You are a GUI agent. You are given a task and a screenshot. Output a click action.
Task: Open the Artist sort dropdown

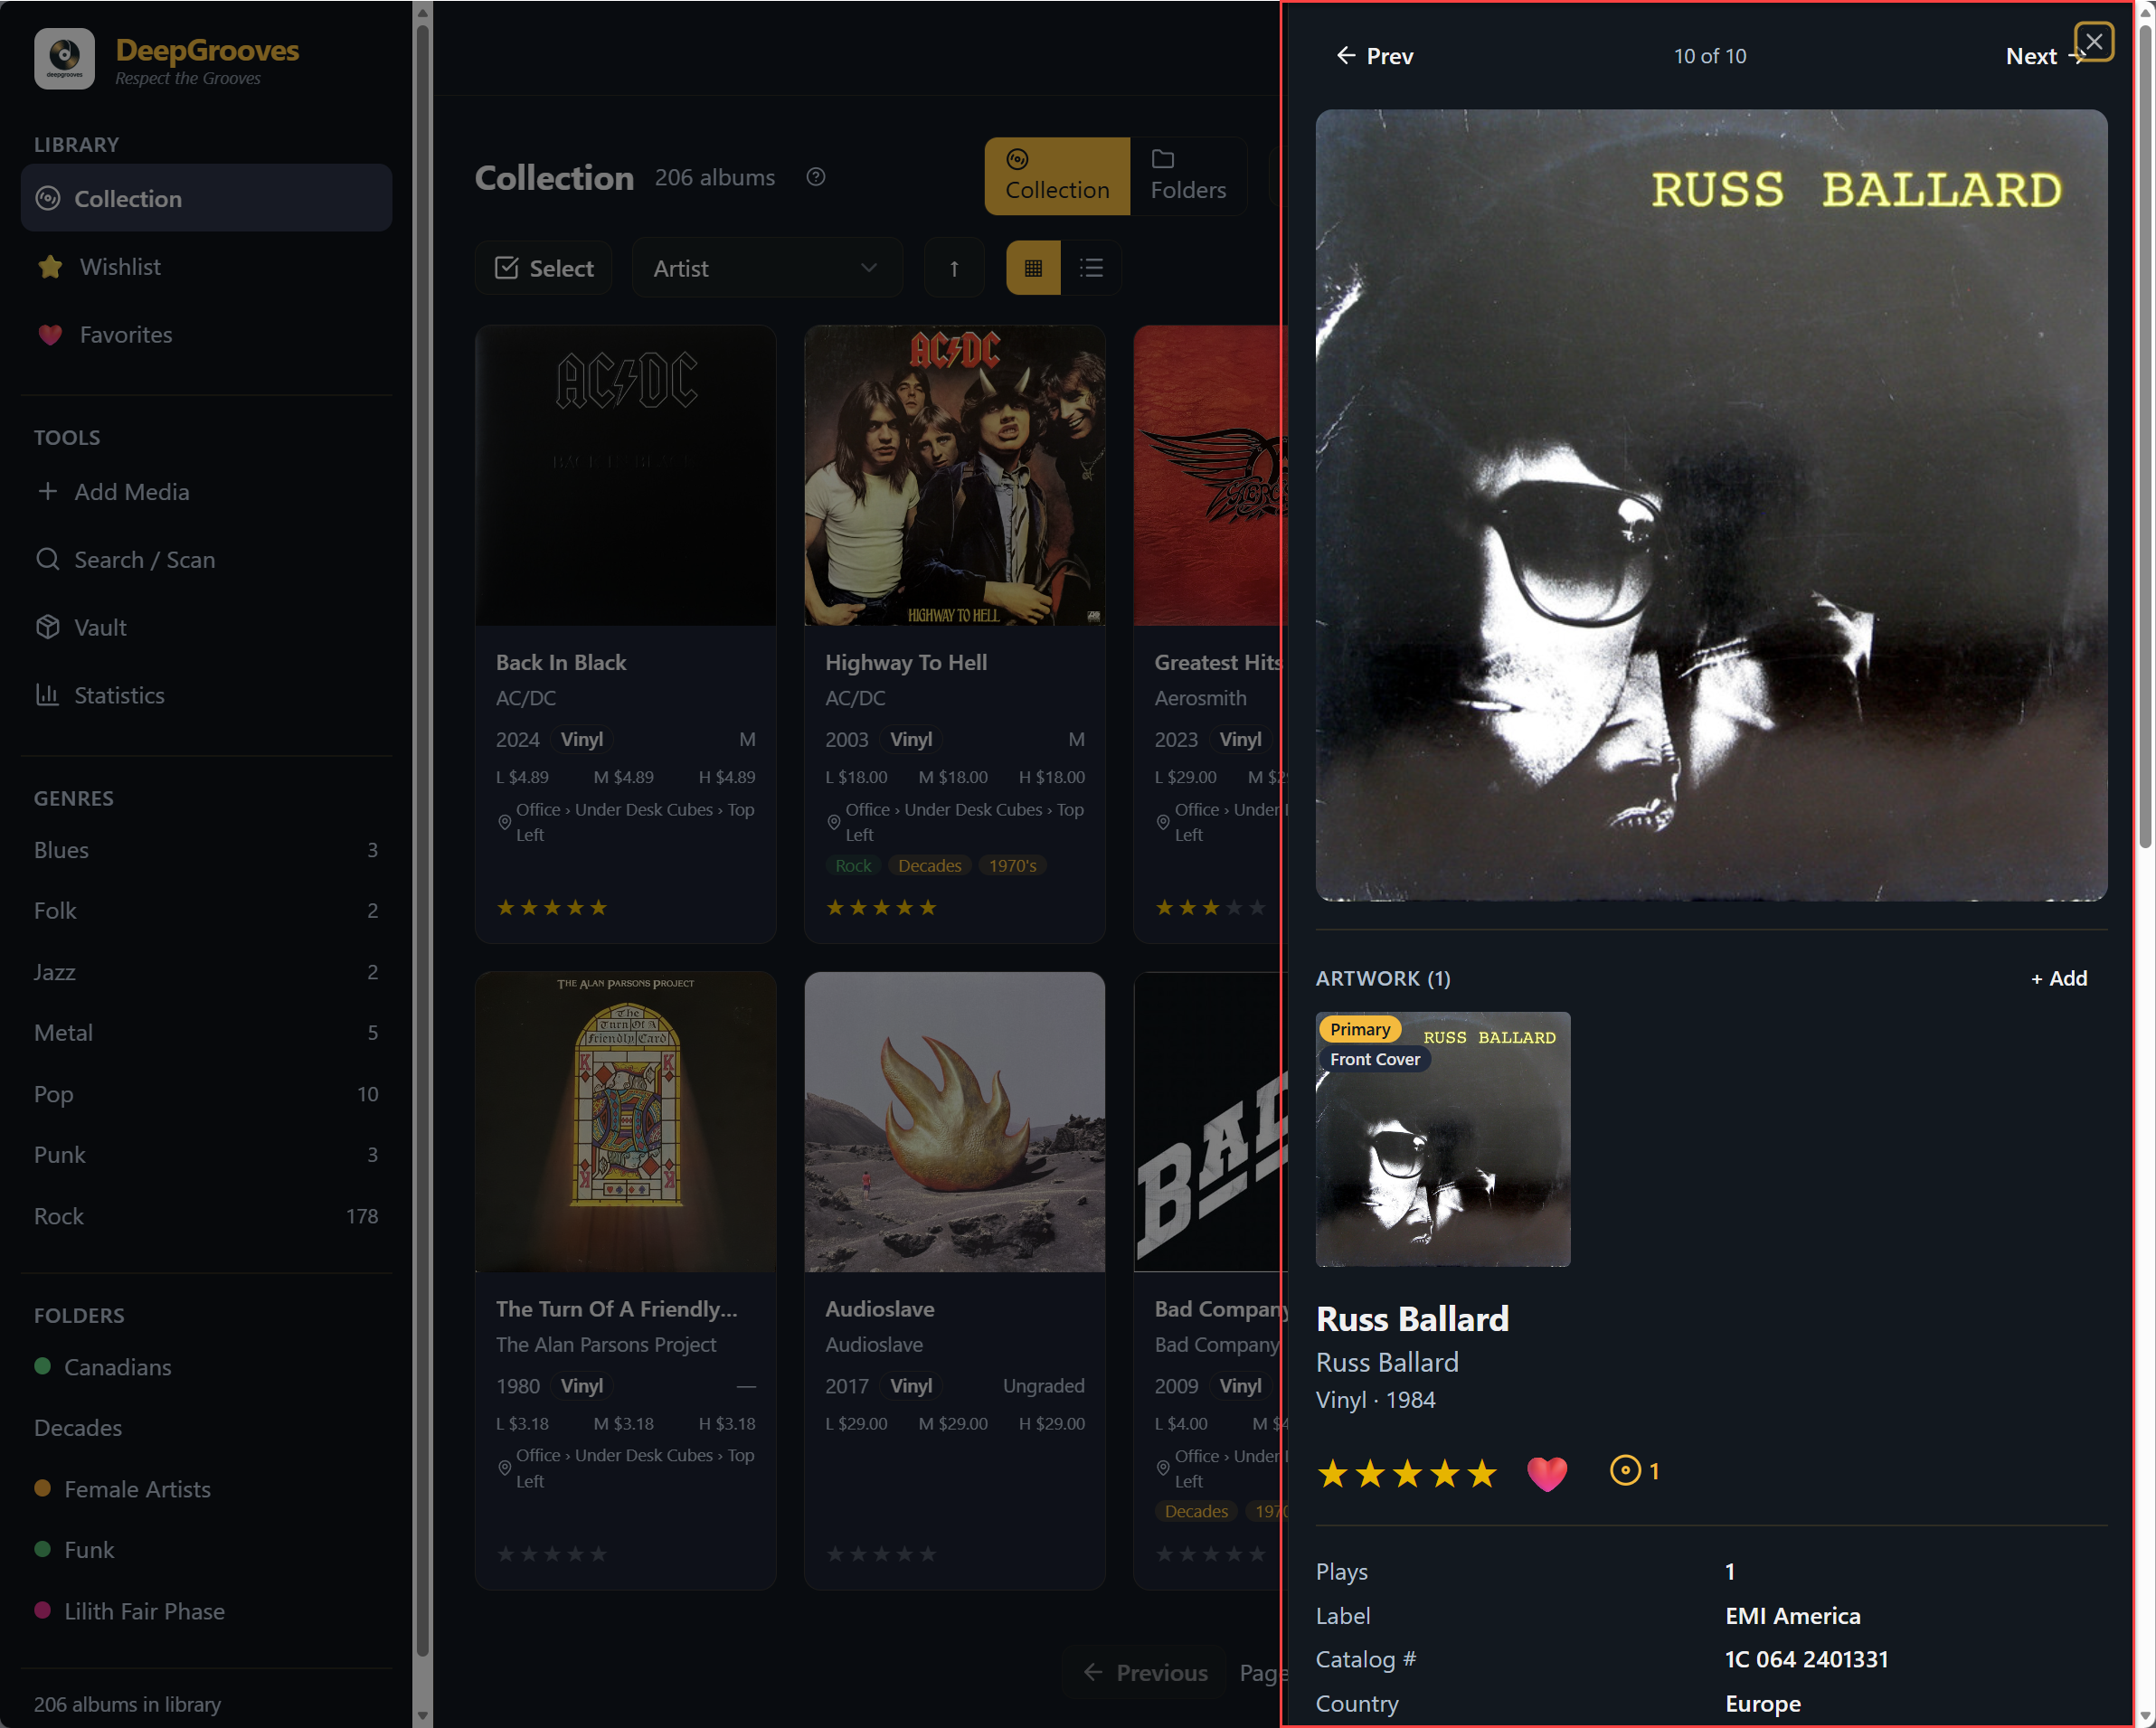tap(767, 267)
